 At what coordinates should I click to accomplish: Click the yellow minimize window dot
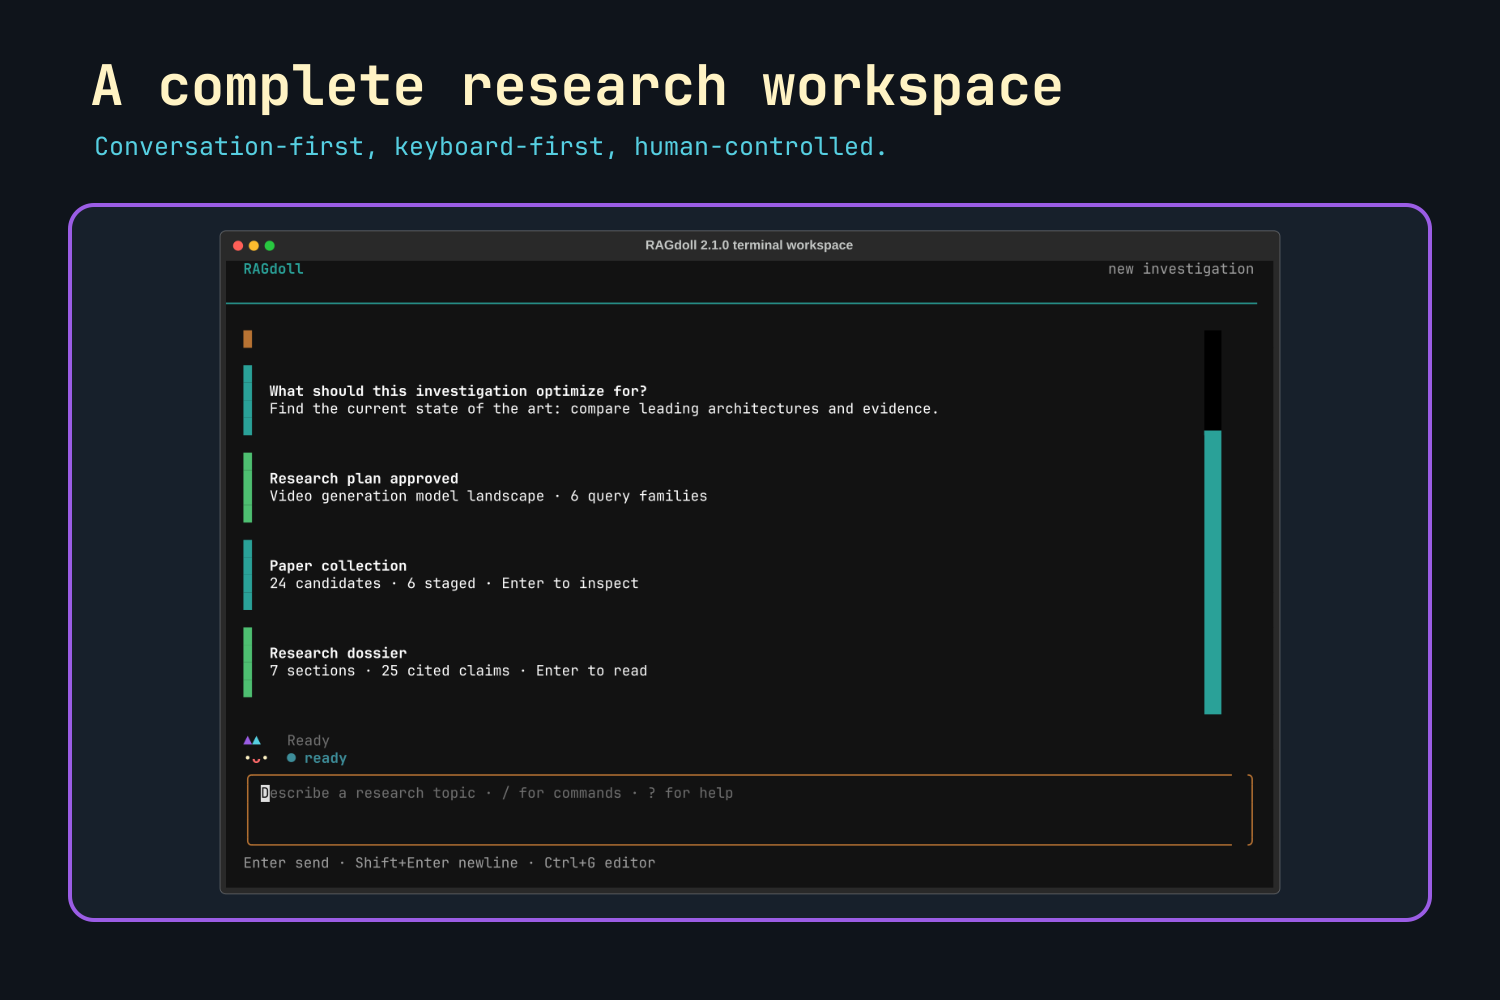[254, 246]
